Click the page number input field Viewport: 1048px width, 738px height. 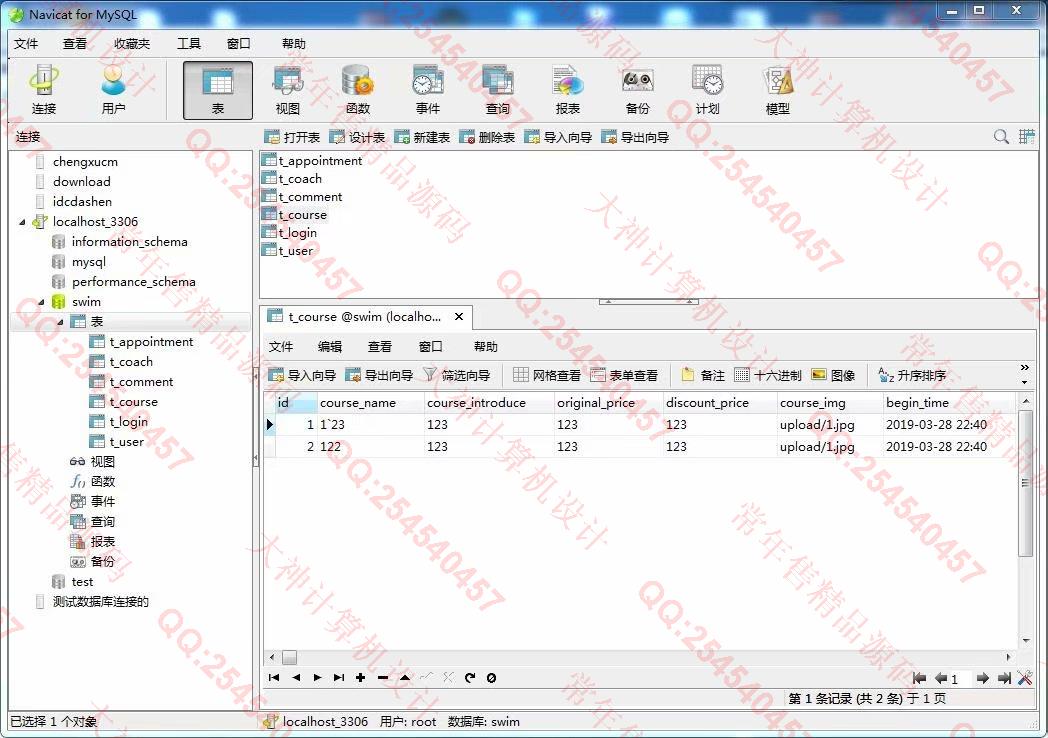961,679
